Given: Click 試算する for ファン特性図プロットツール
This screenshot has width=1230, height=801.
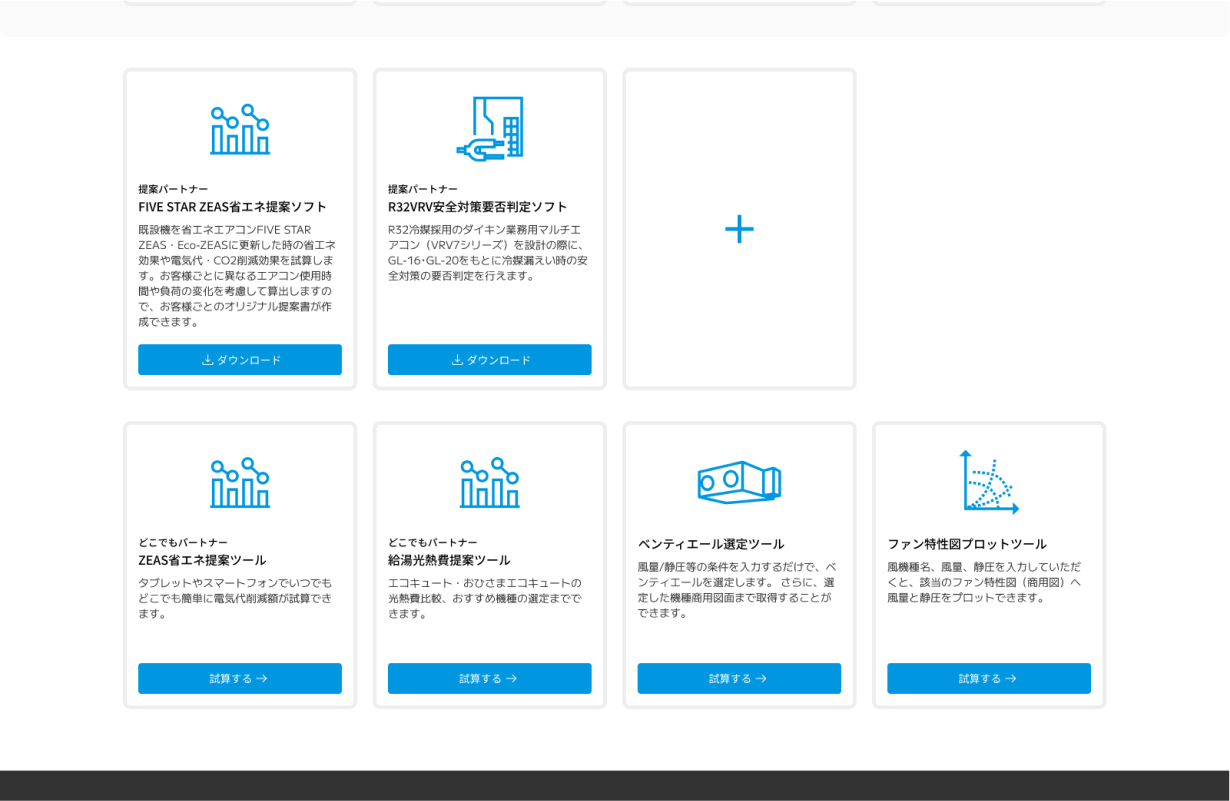Looking at the screenshot, I should pyautogui.click(x=989, y=678).
